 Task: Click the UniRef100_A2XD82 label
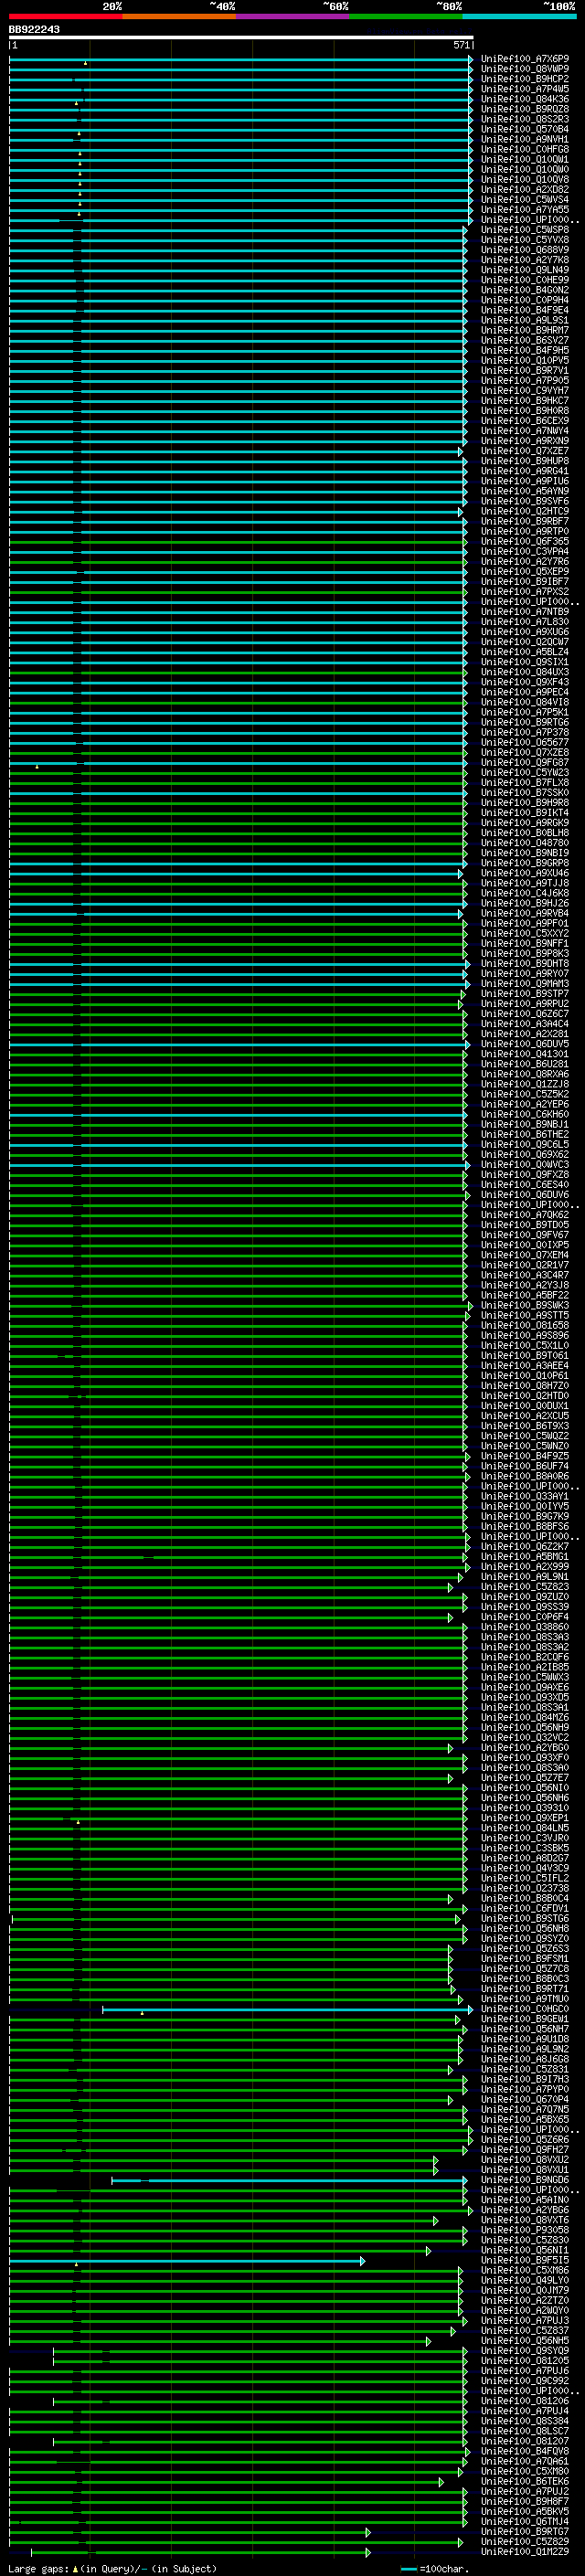point(524,190)
